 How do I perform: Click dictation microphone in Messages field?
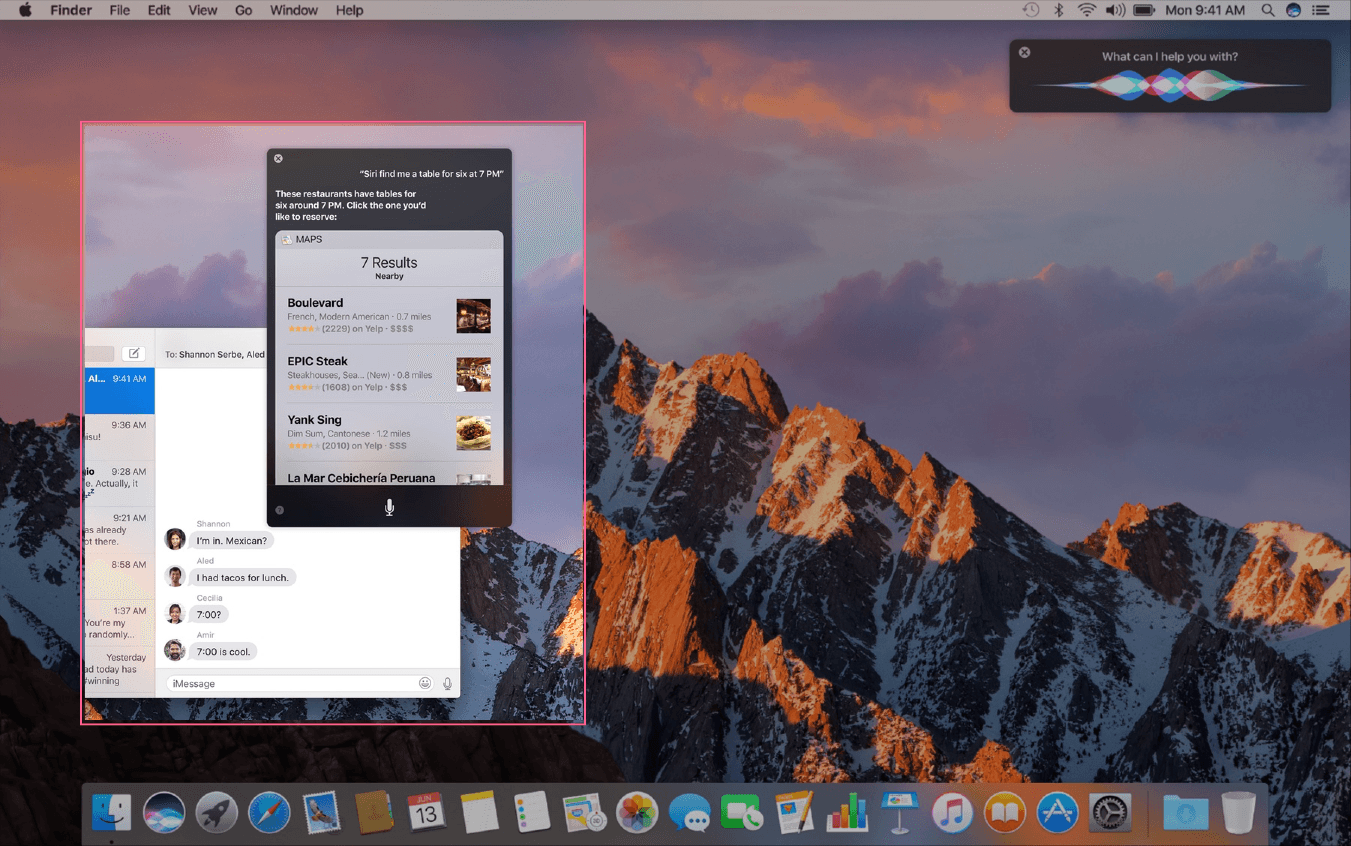(447, 683)
